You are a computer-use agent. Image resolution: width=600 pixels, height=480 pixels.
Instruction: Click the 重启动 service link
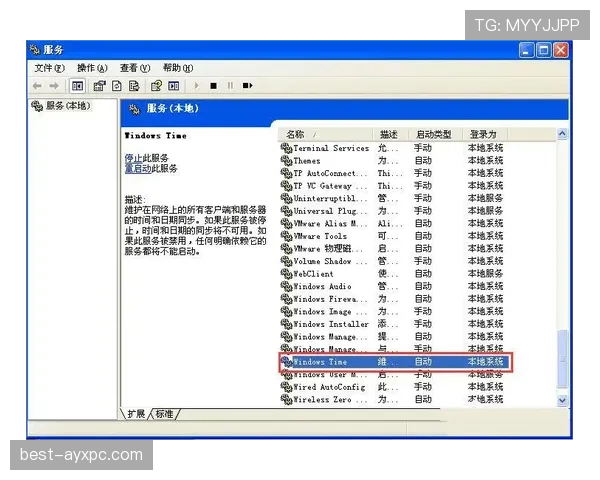(138, 168)
